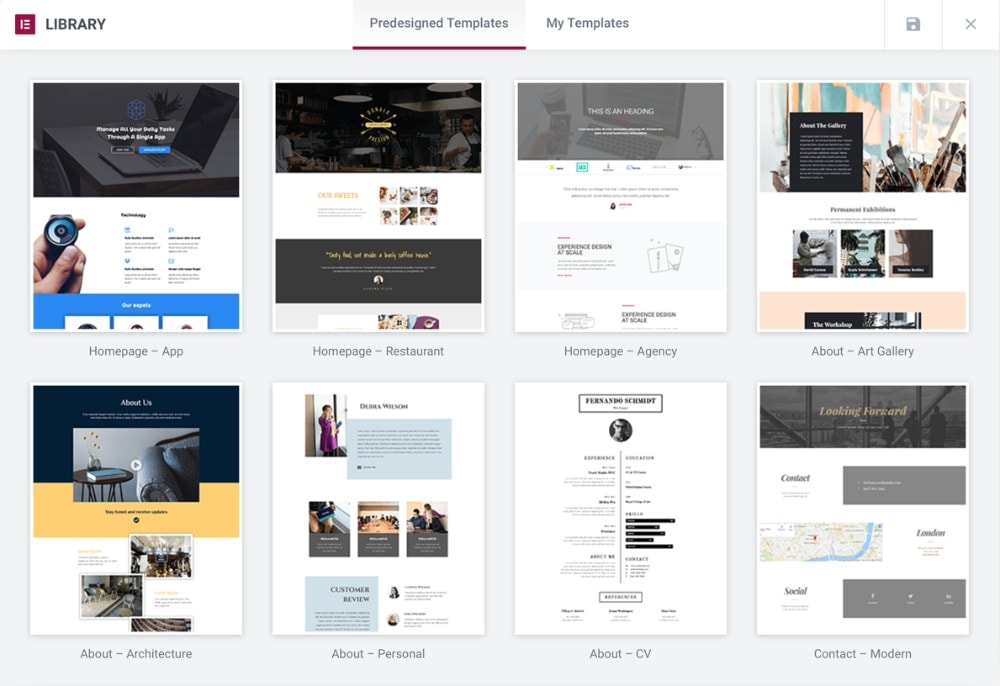Click the save template icon

tap(913, 24)
